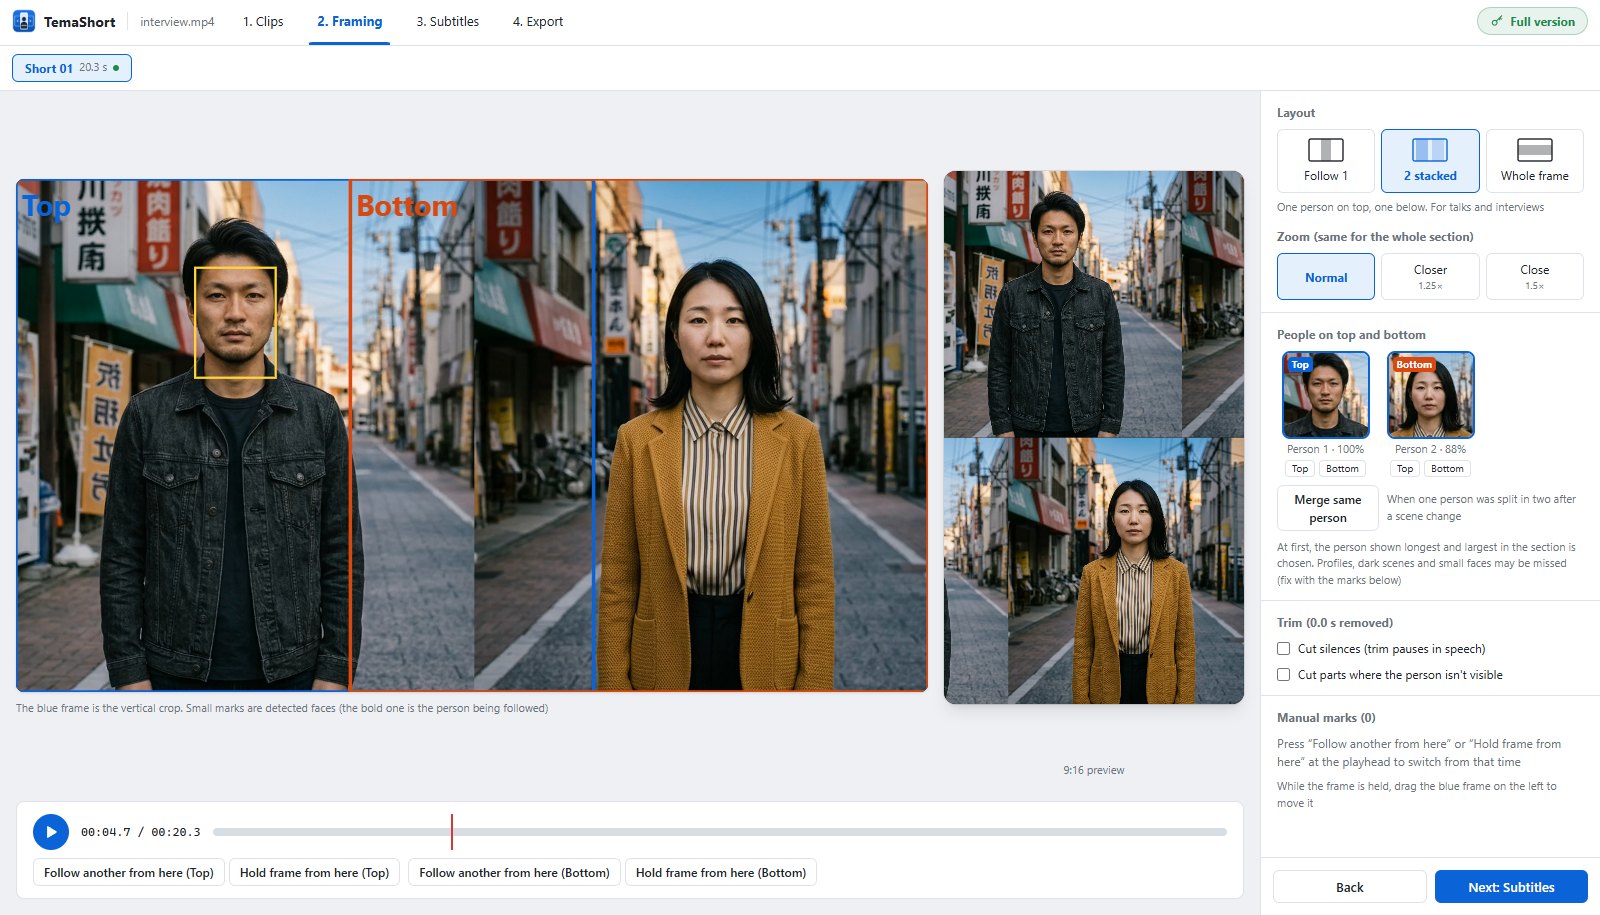Click the red playhead marker on timeline
1600x915 pixels.
tap(452, 832)
